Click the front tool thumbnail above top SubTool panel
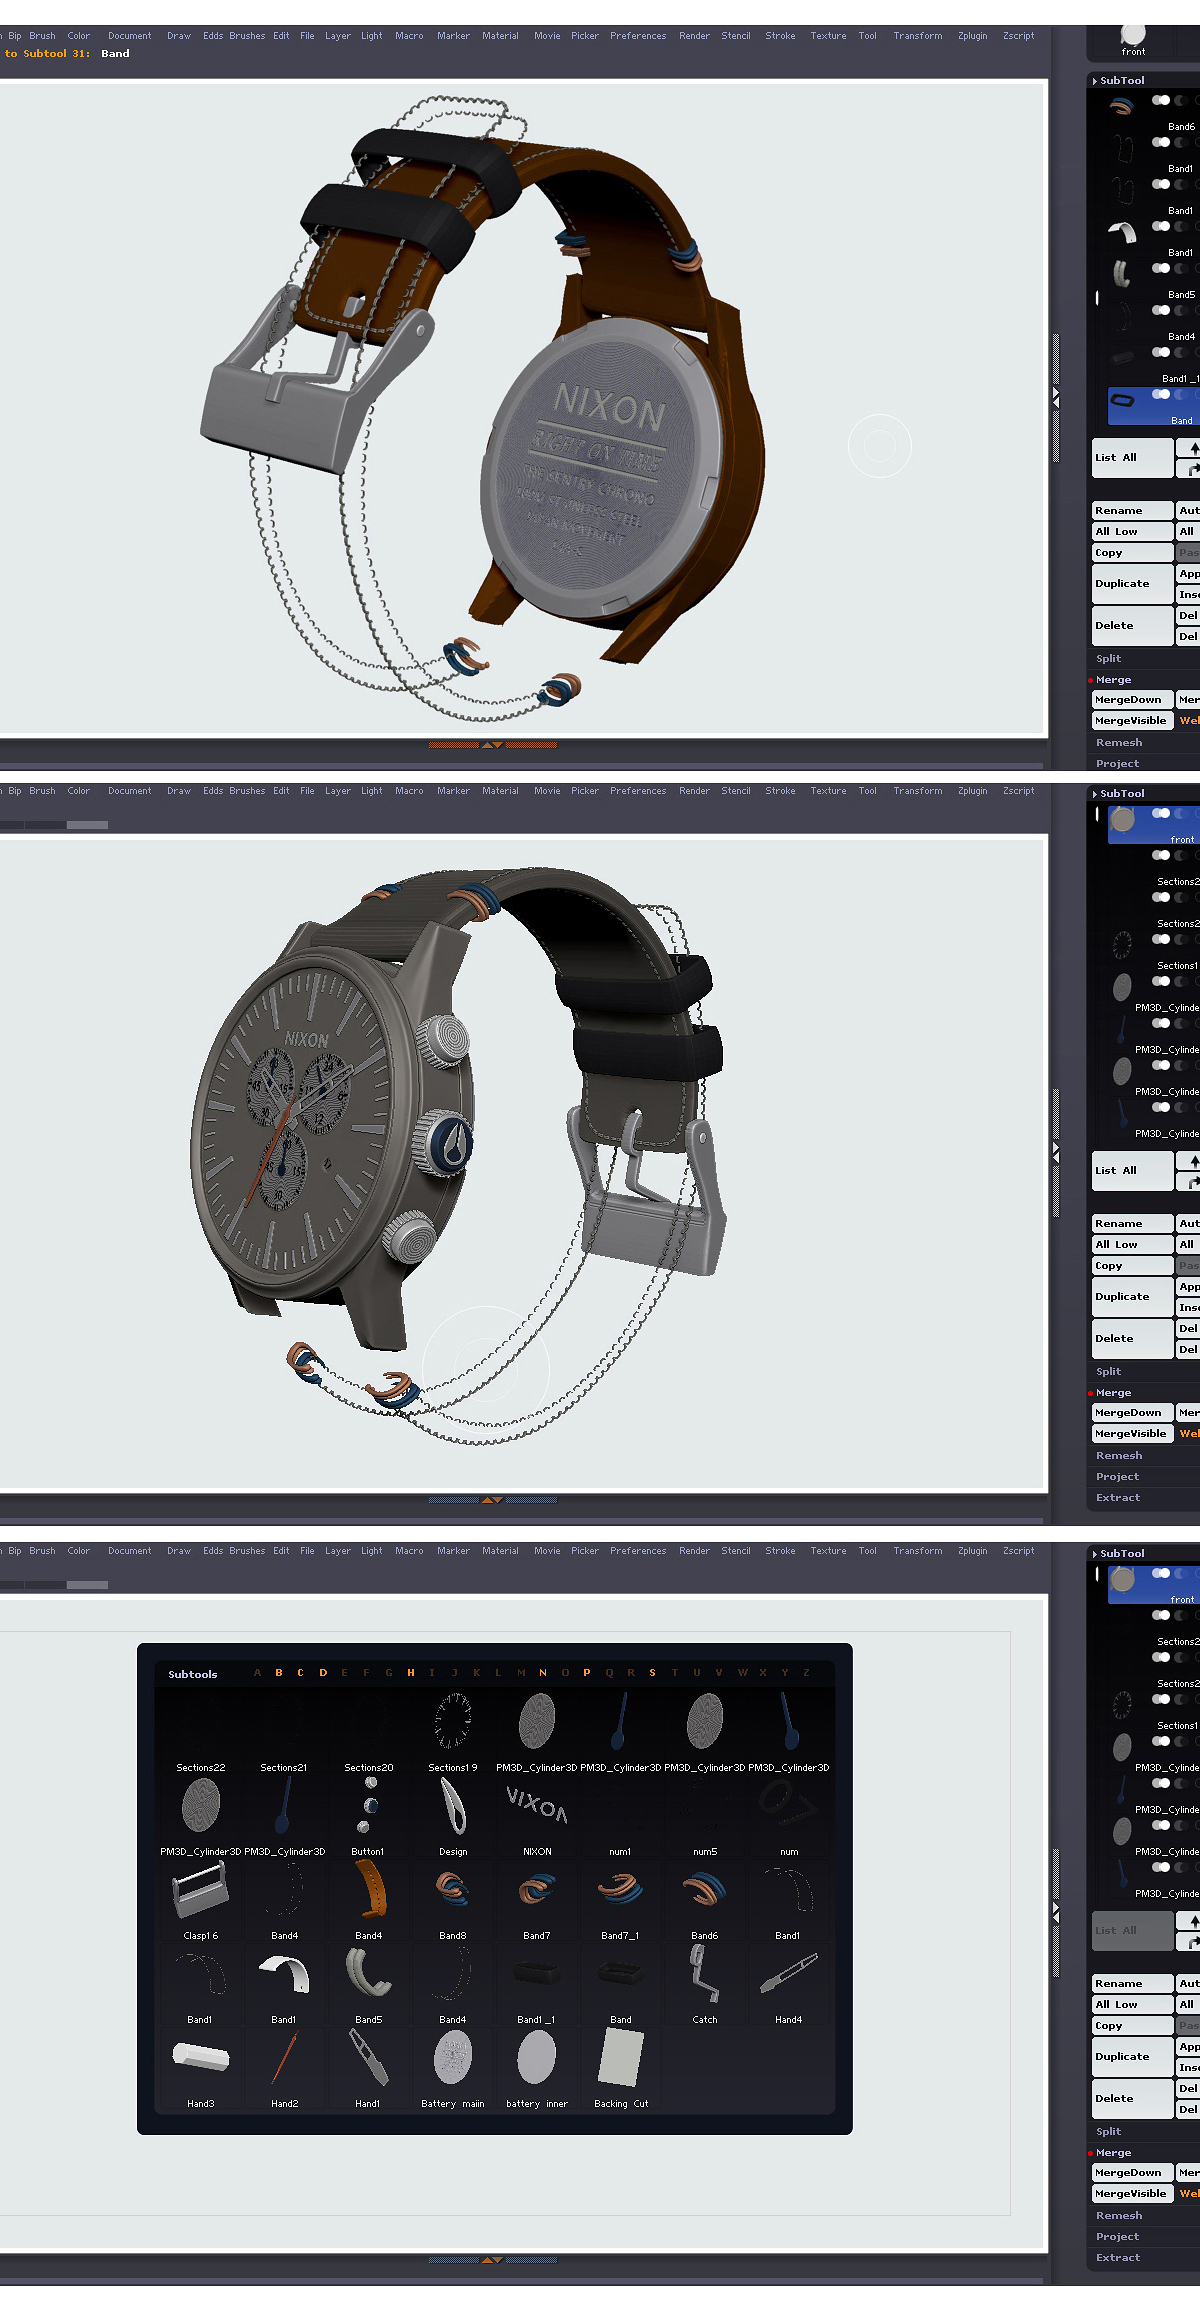The height and width of the screenshot is (2304, 1200). (x=1133, y=40)
